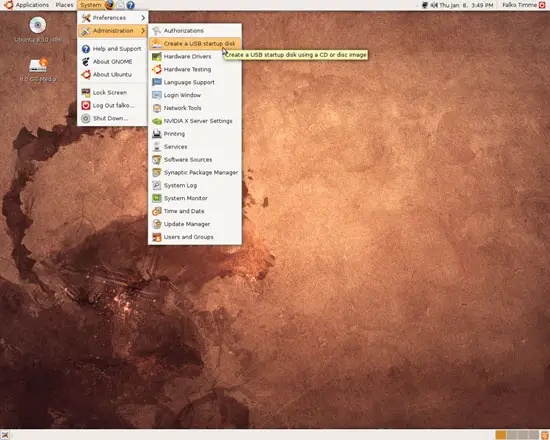550x440 pixels.
Task: Switch to the second workspace in switcher
Action: click(512, 435)
